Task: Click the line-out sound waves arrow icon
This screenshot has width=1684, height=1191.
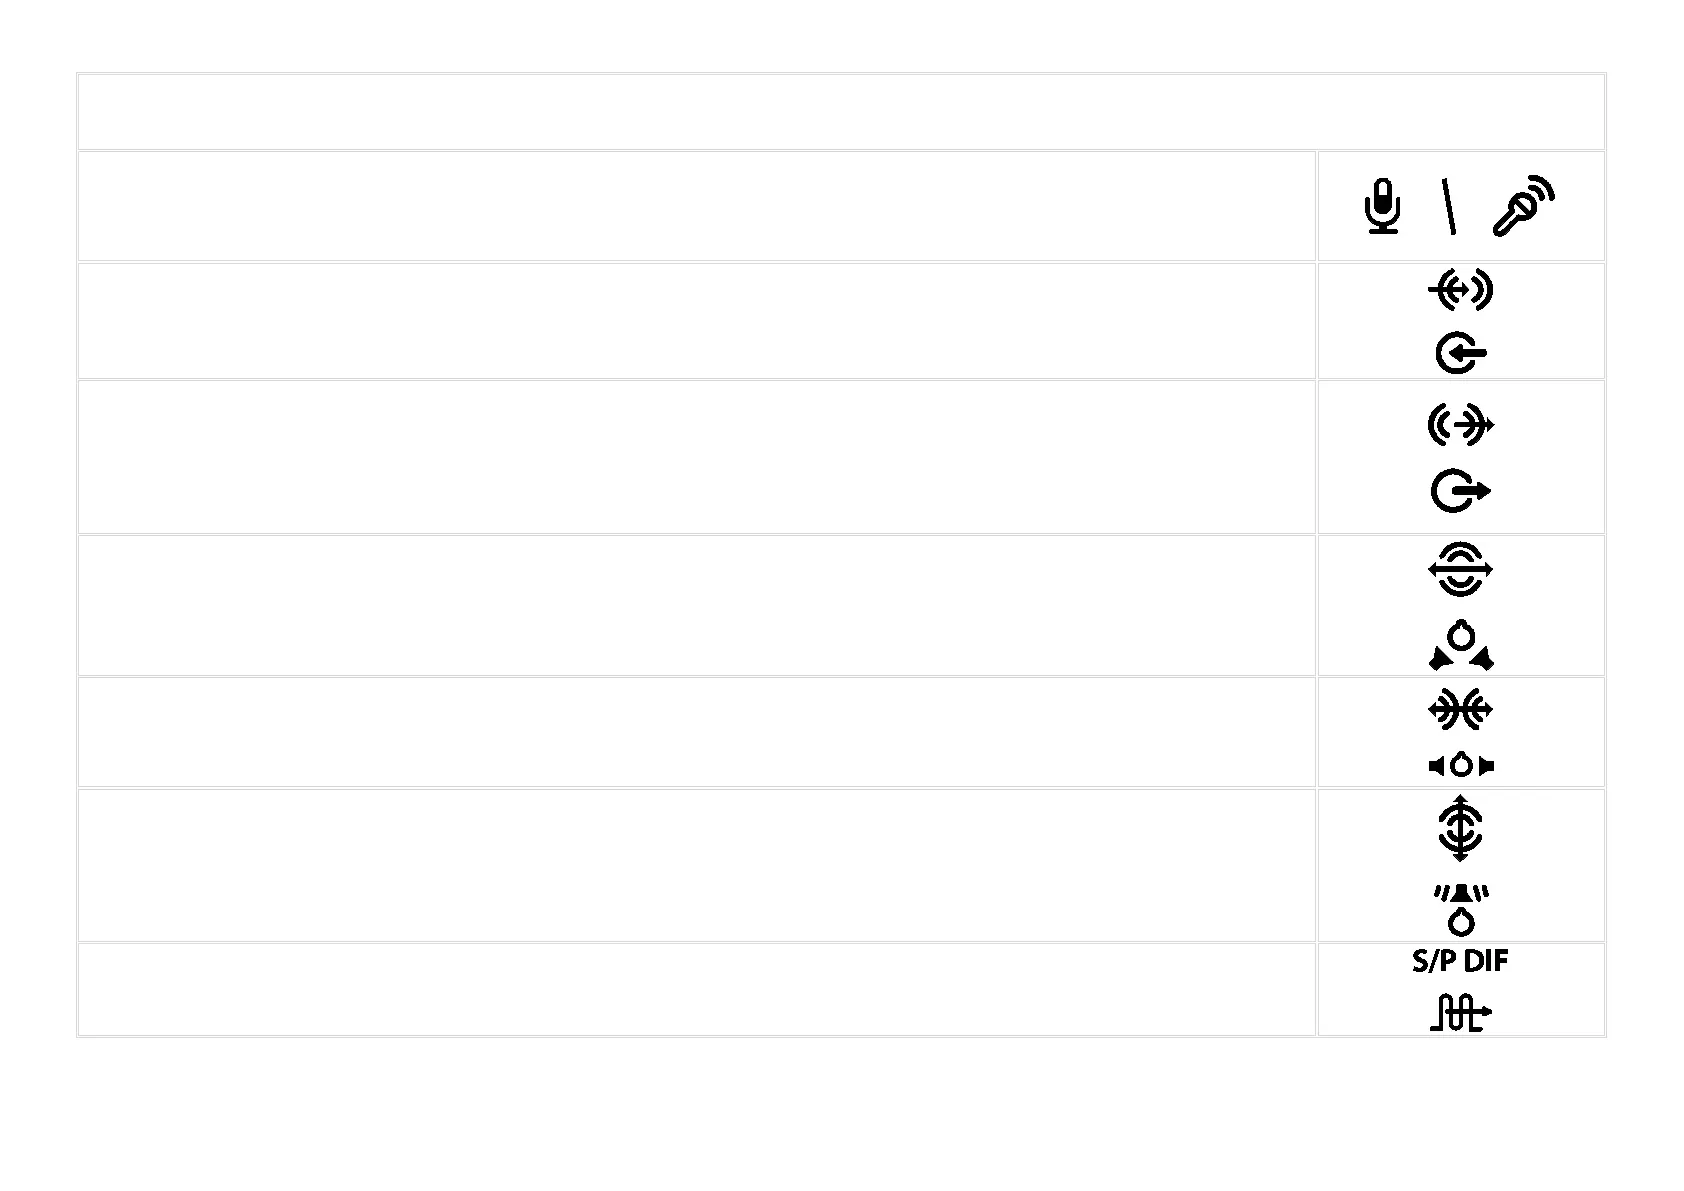Action: point(1460,426)
